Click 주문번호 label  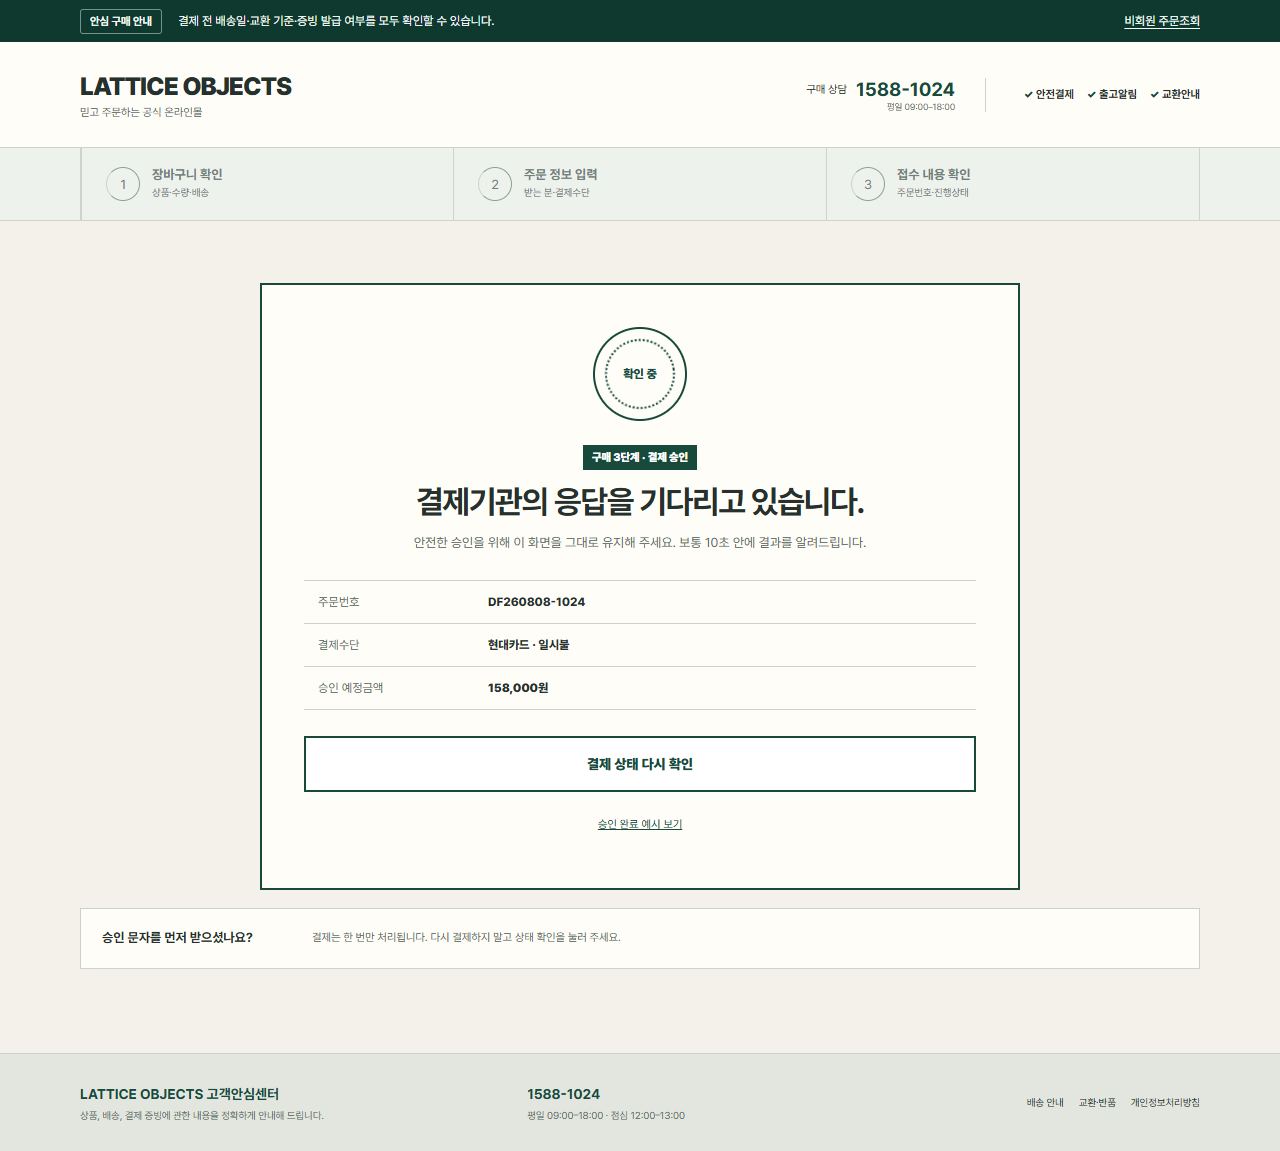pos(338,602)
